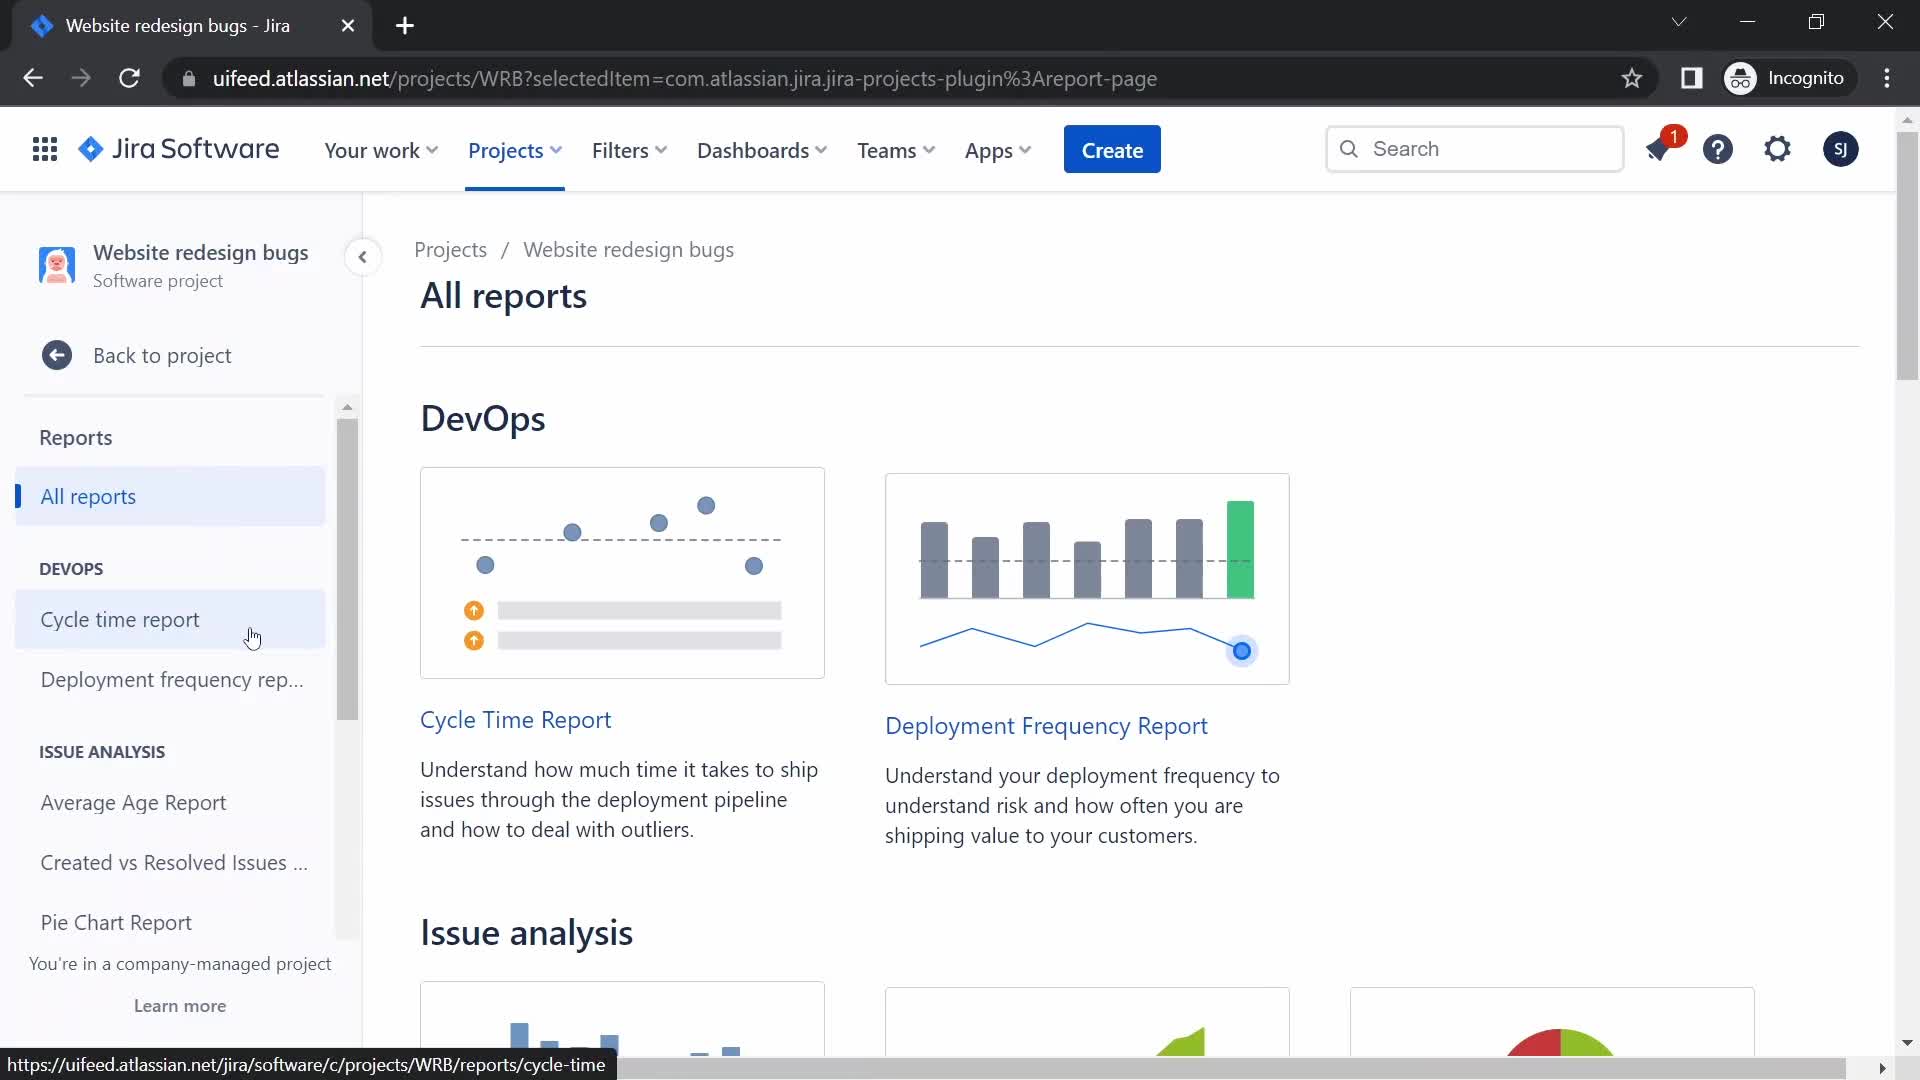Select the Average Age Report sidebar item
Screen dimensions: 1920x1080
pyautogui.click(x=133, y=802)
